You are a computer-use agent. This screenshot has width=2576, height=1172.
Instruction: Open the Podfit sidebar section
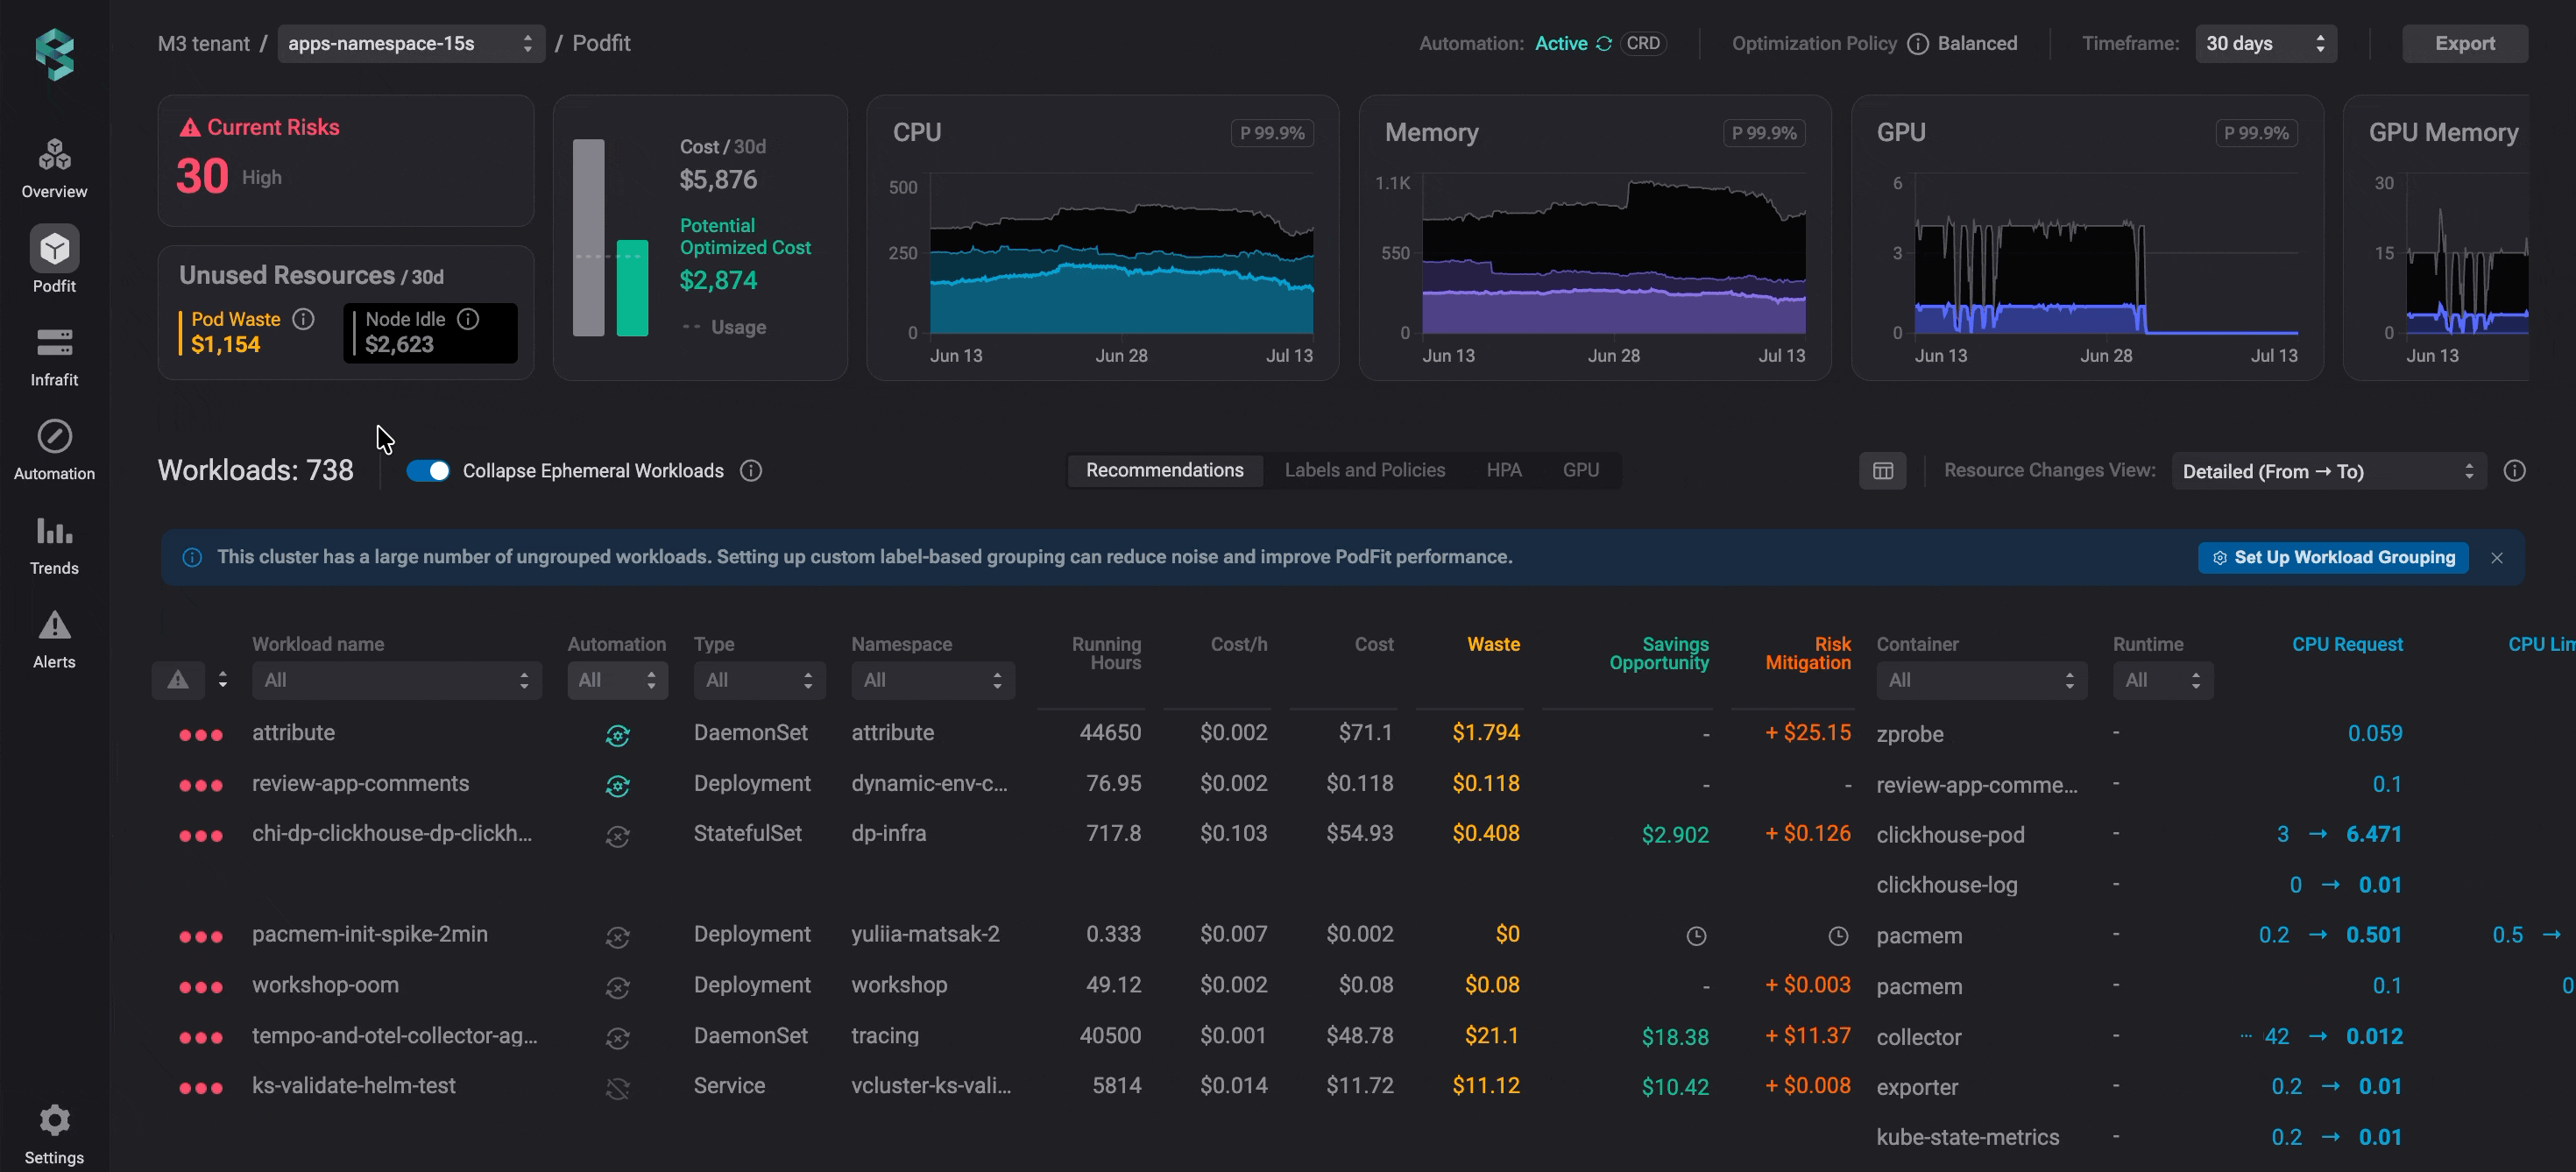pyautogui.click(x=54, y=260)
